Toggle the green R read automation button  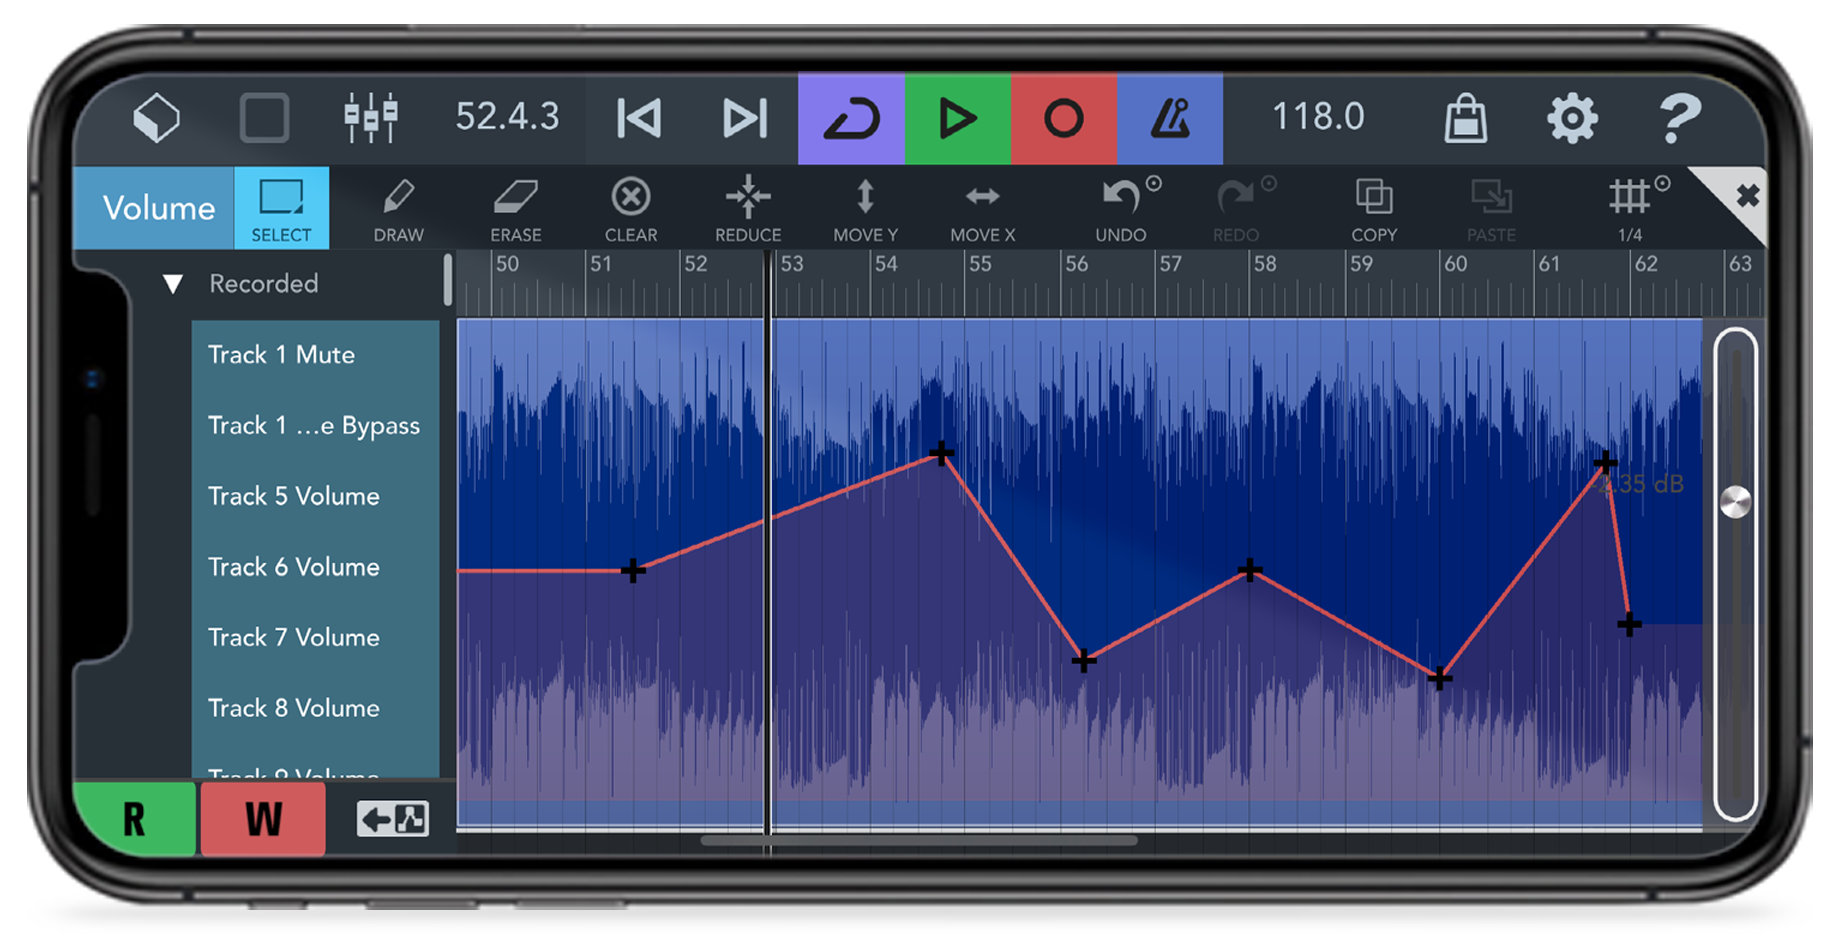(x=135, y=819)
